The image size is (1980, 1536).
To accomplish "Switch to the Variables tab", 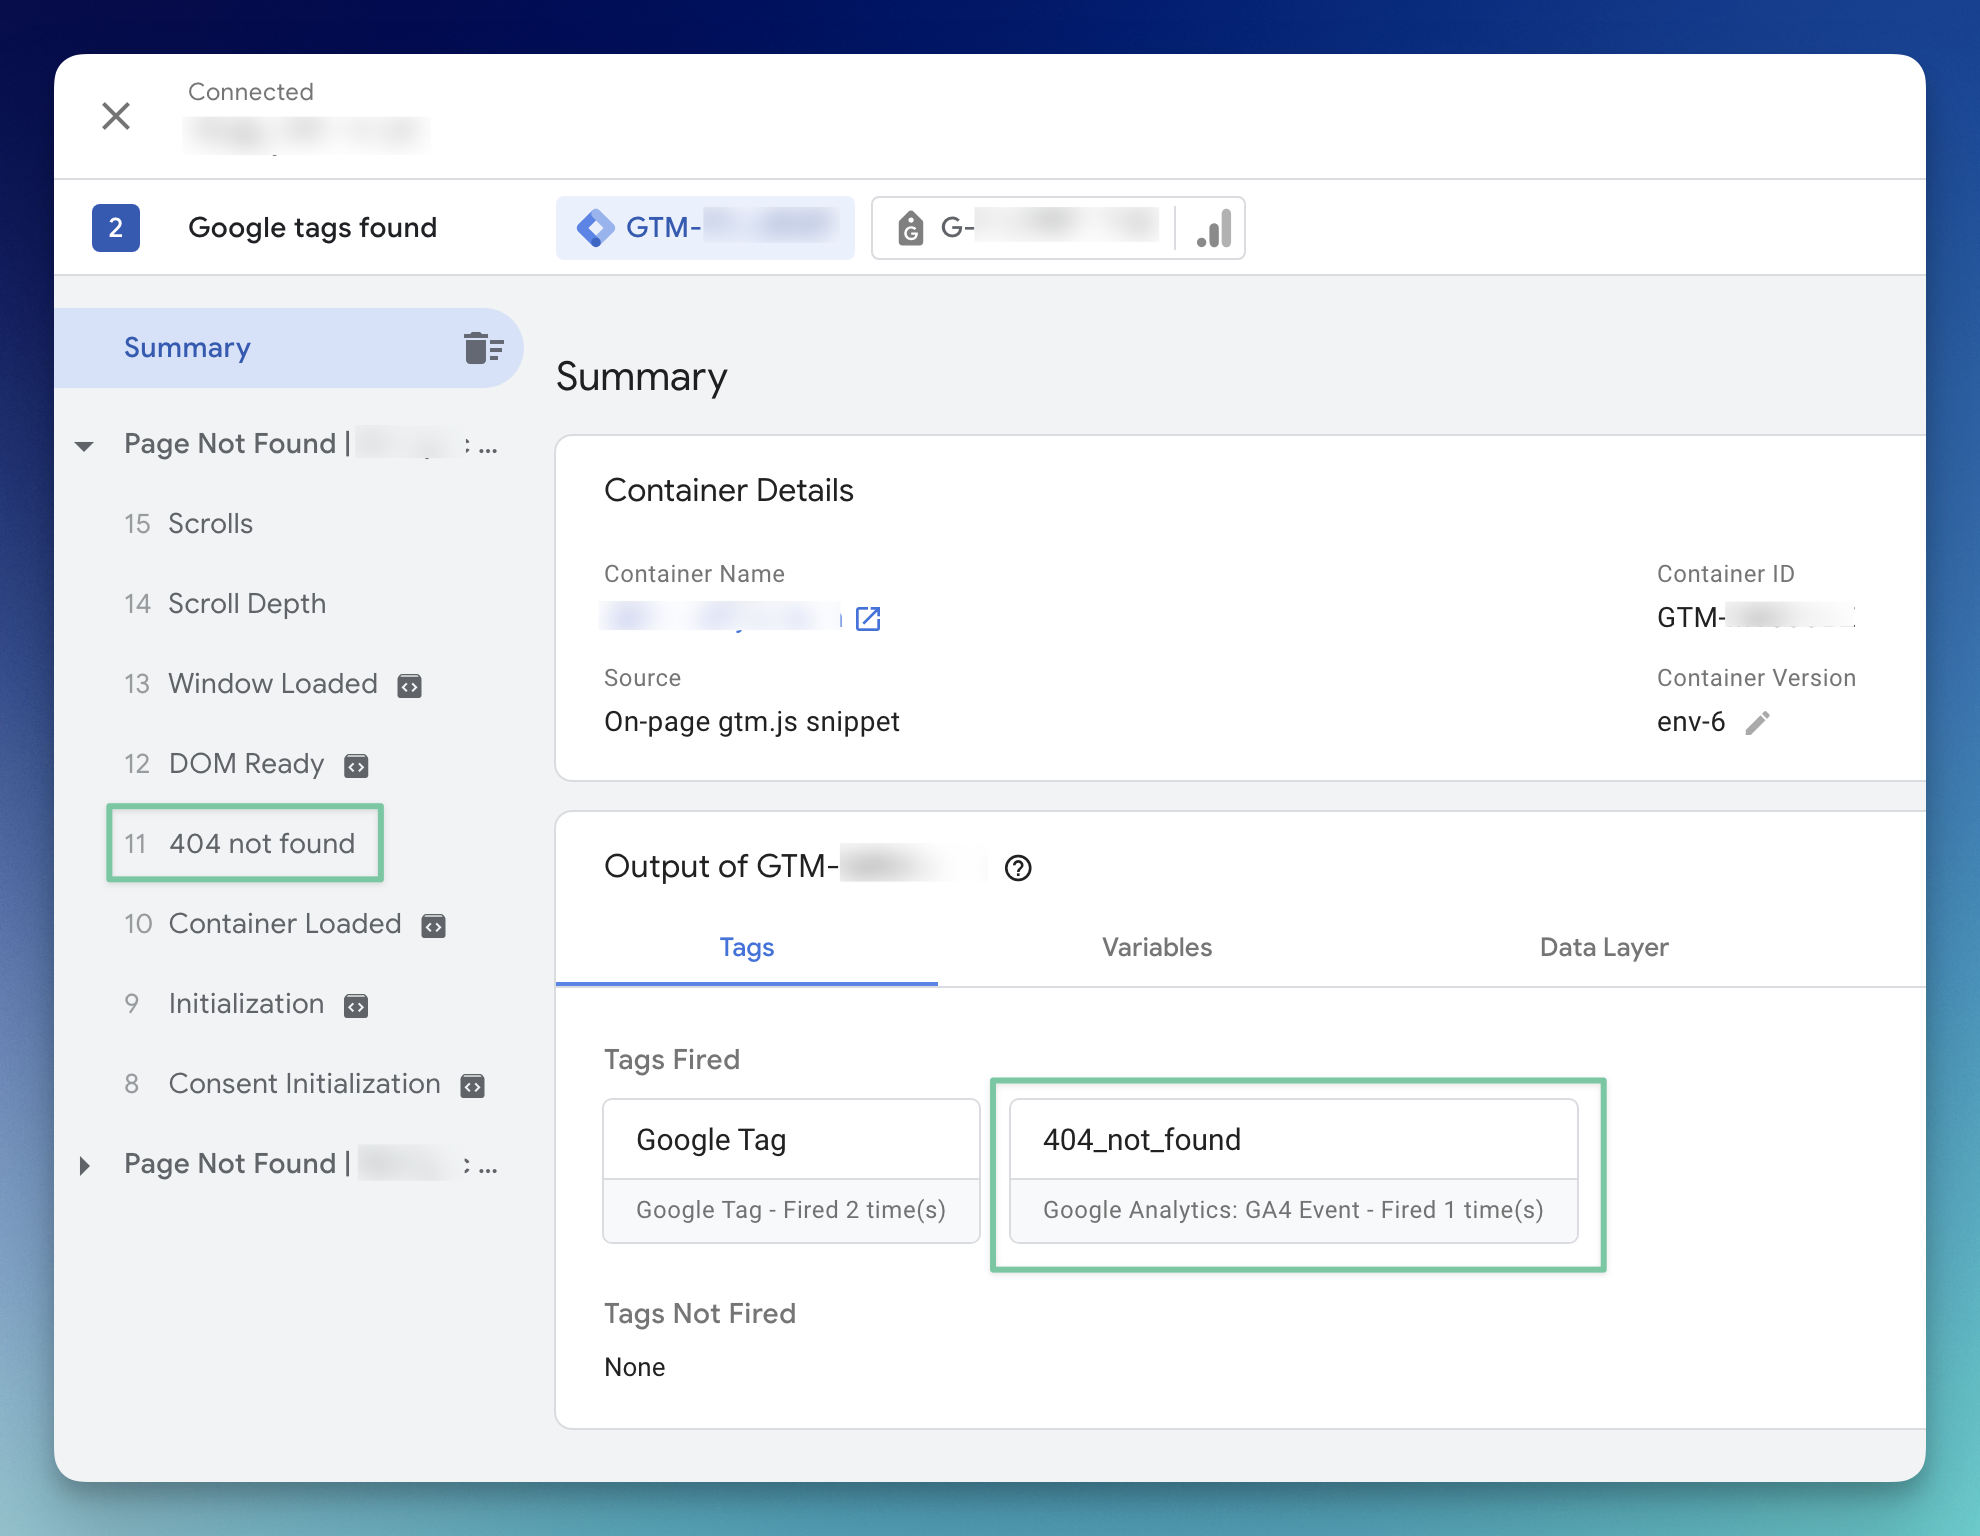I will (x=1156, y=947).
